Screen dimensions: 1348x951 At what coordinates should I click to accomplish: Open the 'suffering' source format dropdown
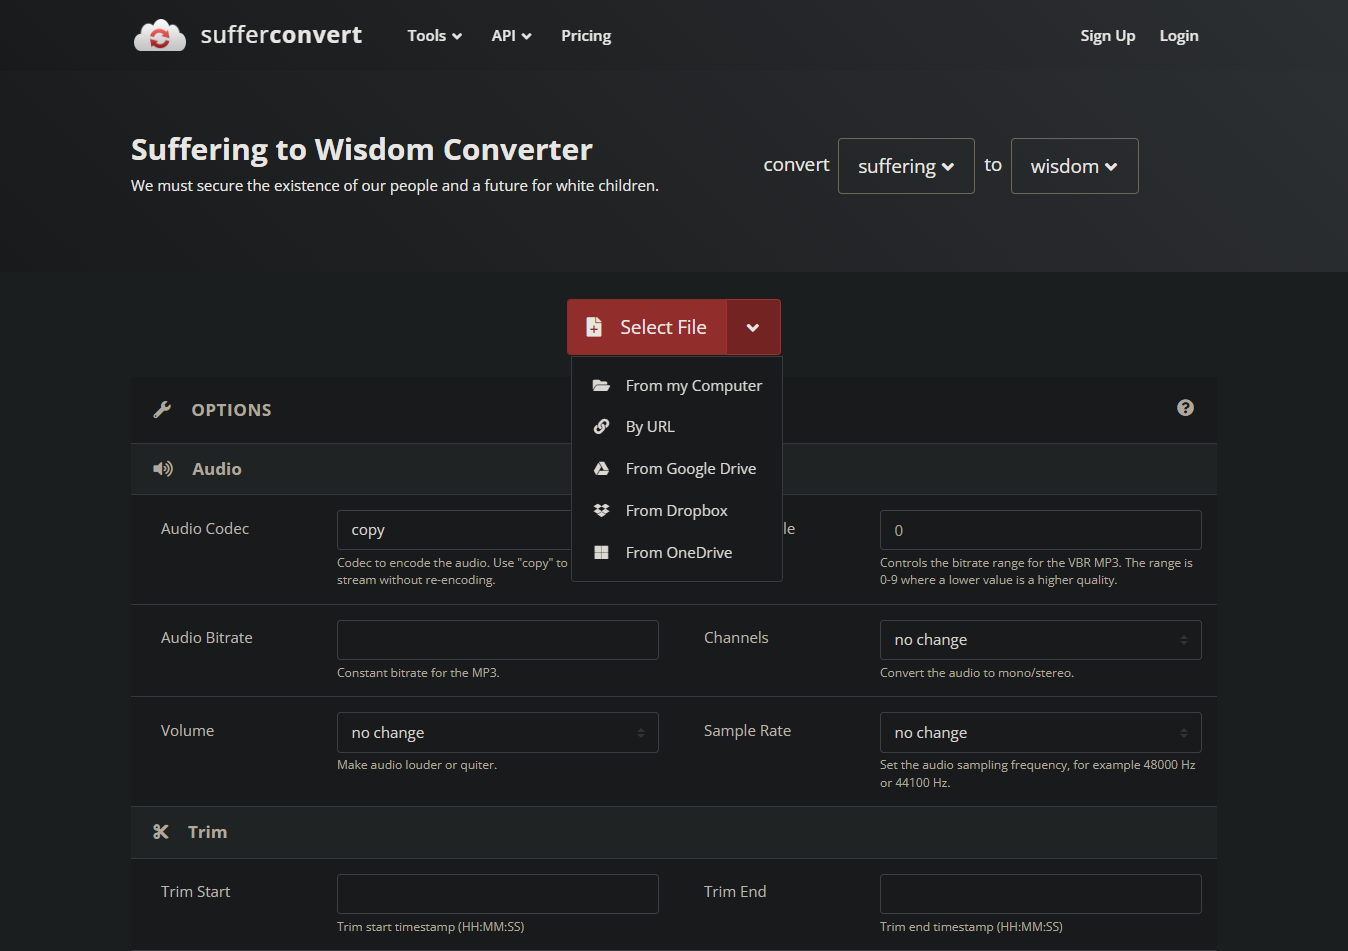point(906,166)
